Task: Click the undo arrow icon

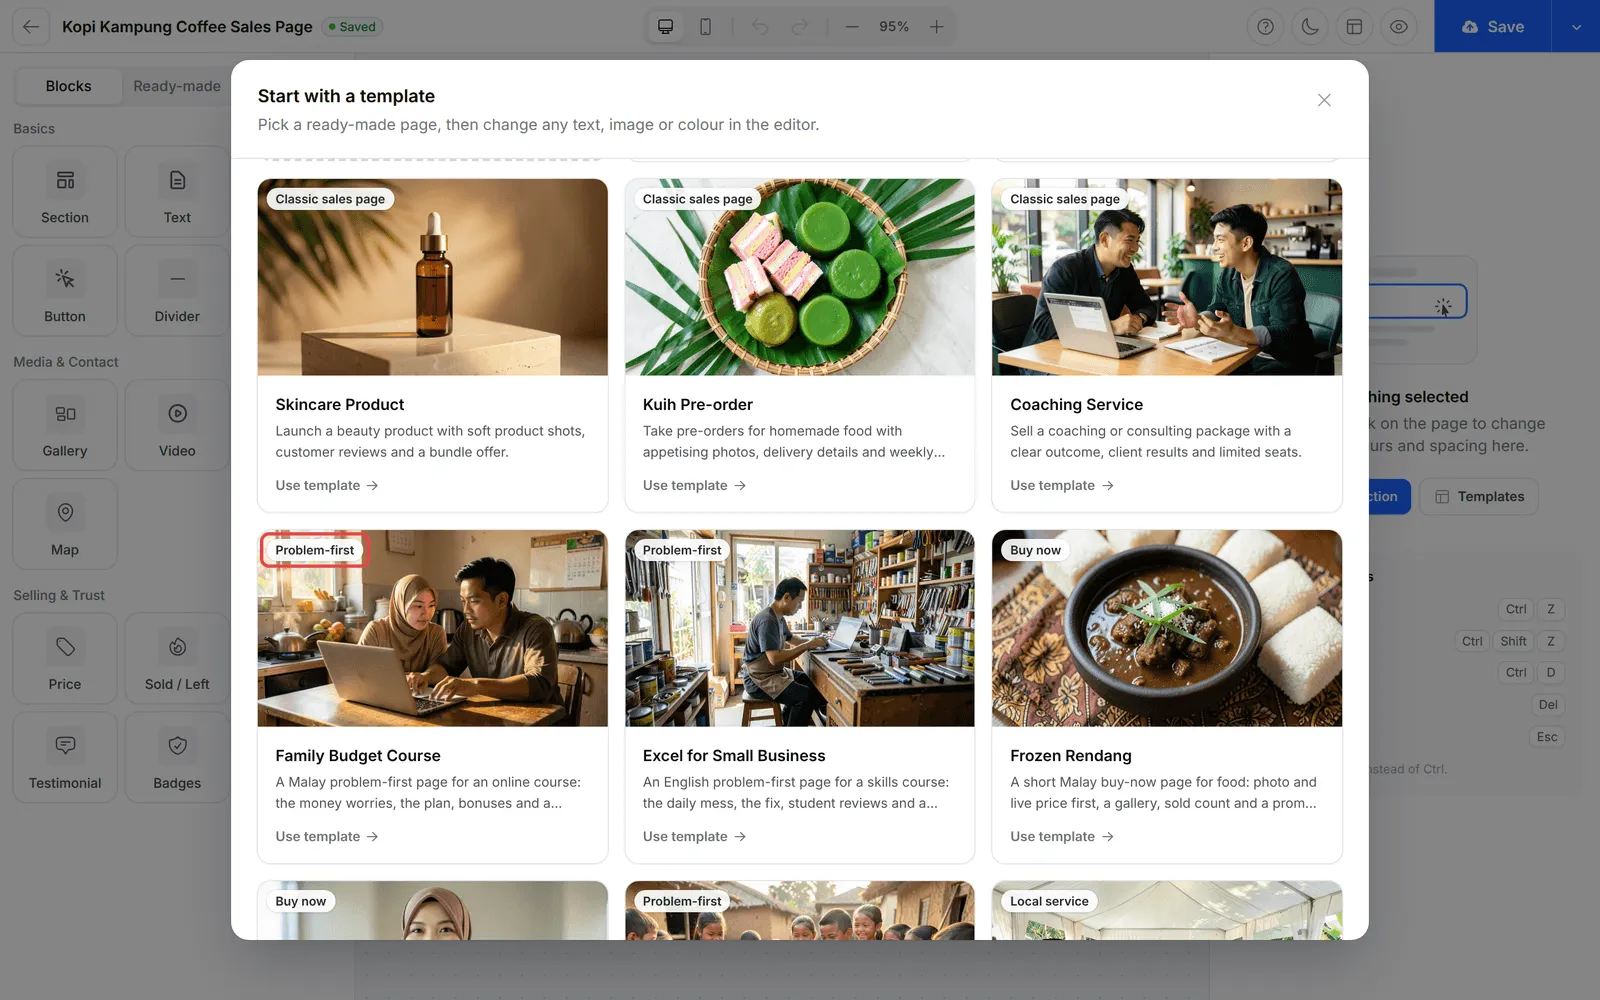Action: tap(760, 27)
